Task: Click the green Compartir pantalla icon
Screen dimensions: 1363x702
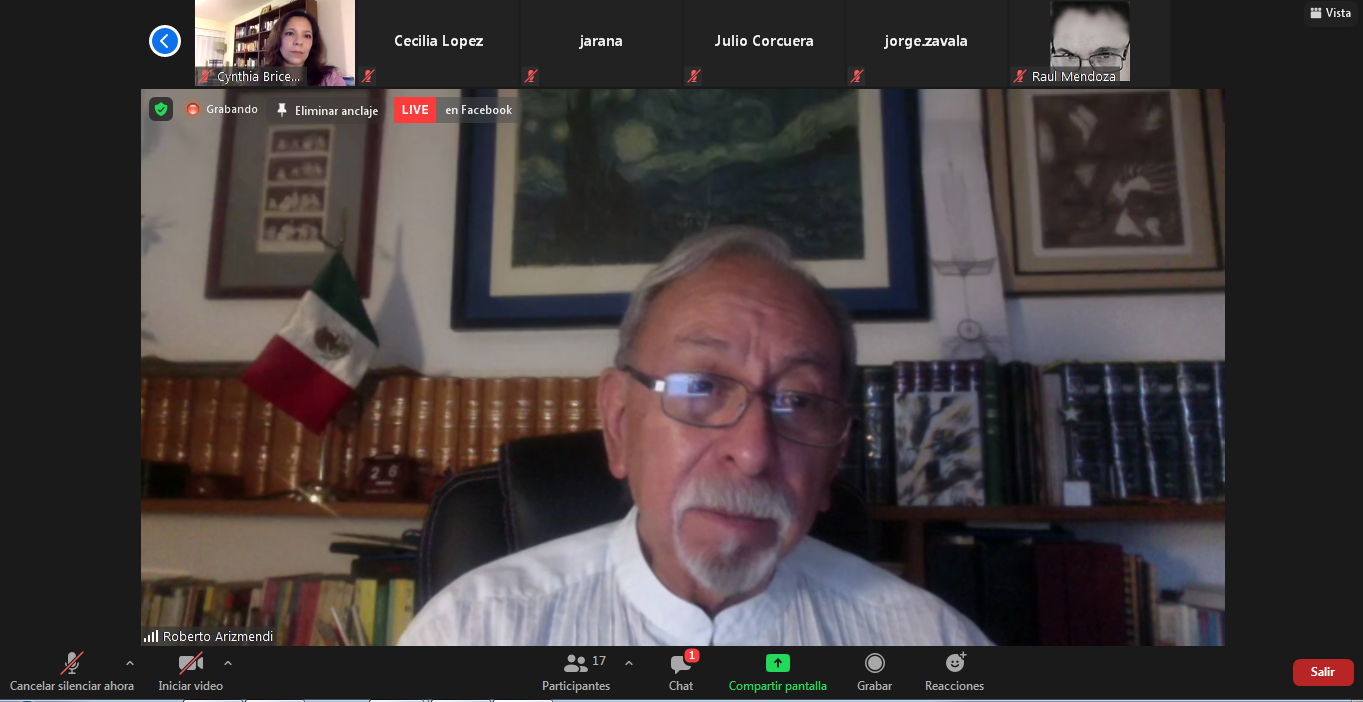Action: (x=777, y=663)
